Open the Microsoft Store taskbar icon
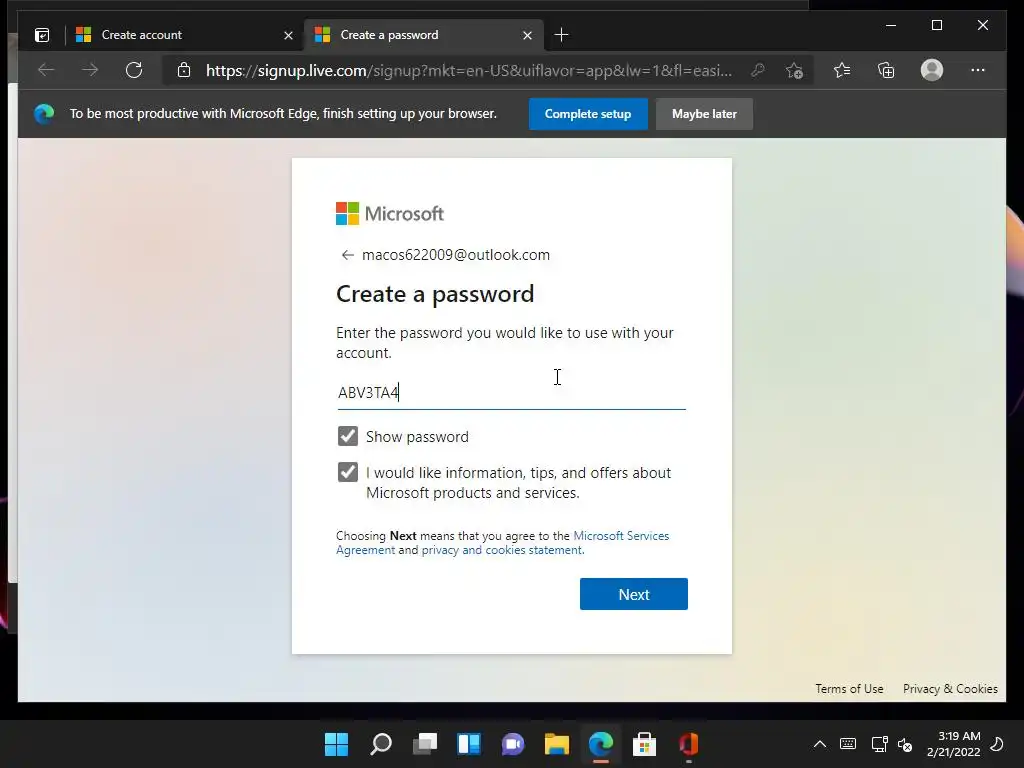Viewport: 1024px width, 768px height. point(645,744)
